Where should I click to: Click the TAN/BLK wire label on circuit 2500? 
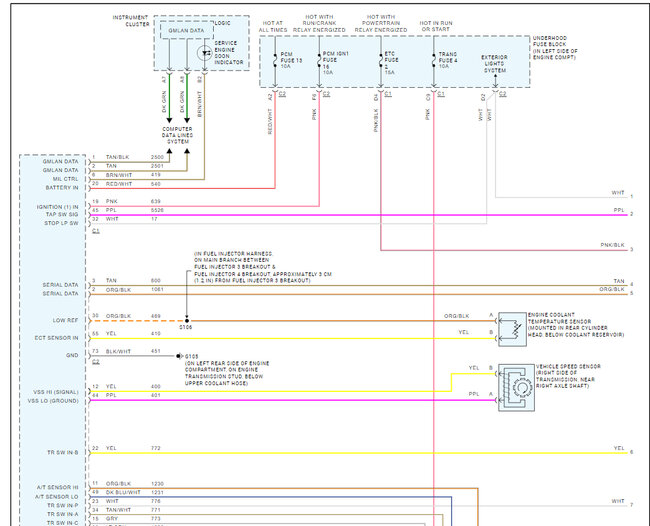click(117, 157)
